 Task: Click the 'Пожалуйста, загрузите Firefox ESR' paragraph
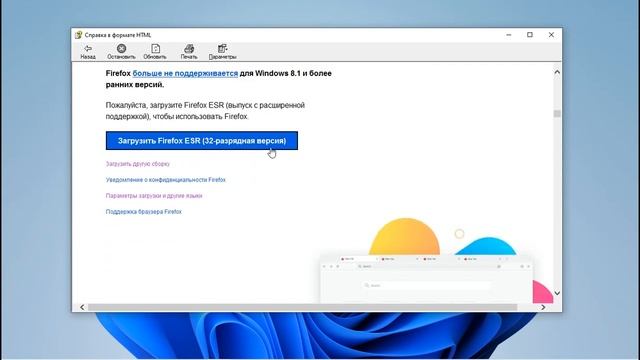(205, 111)
